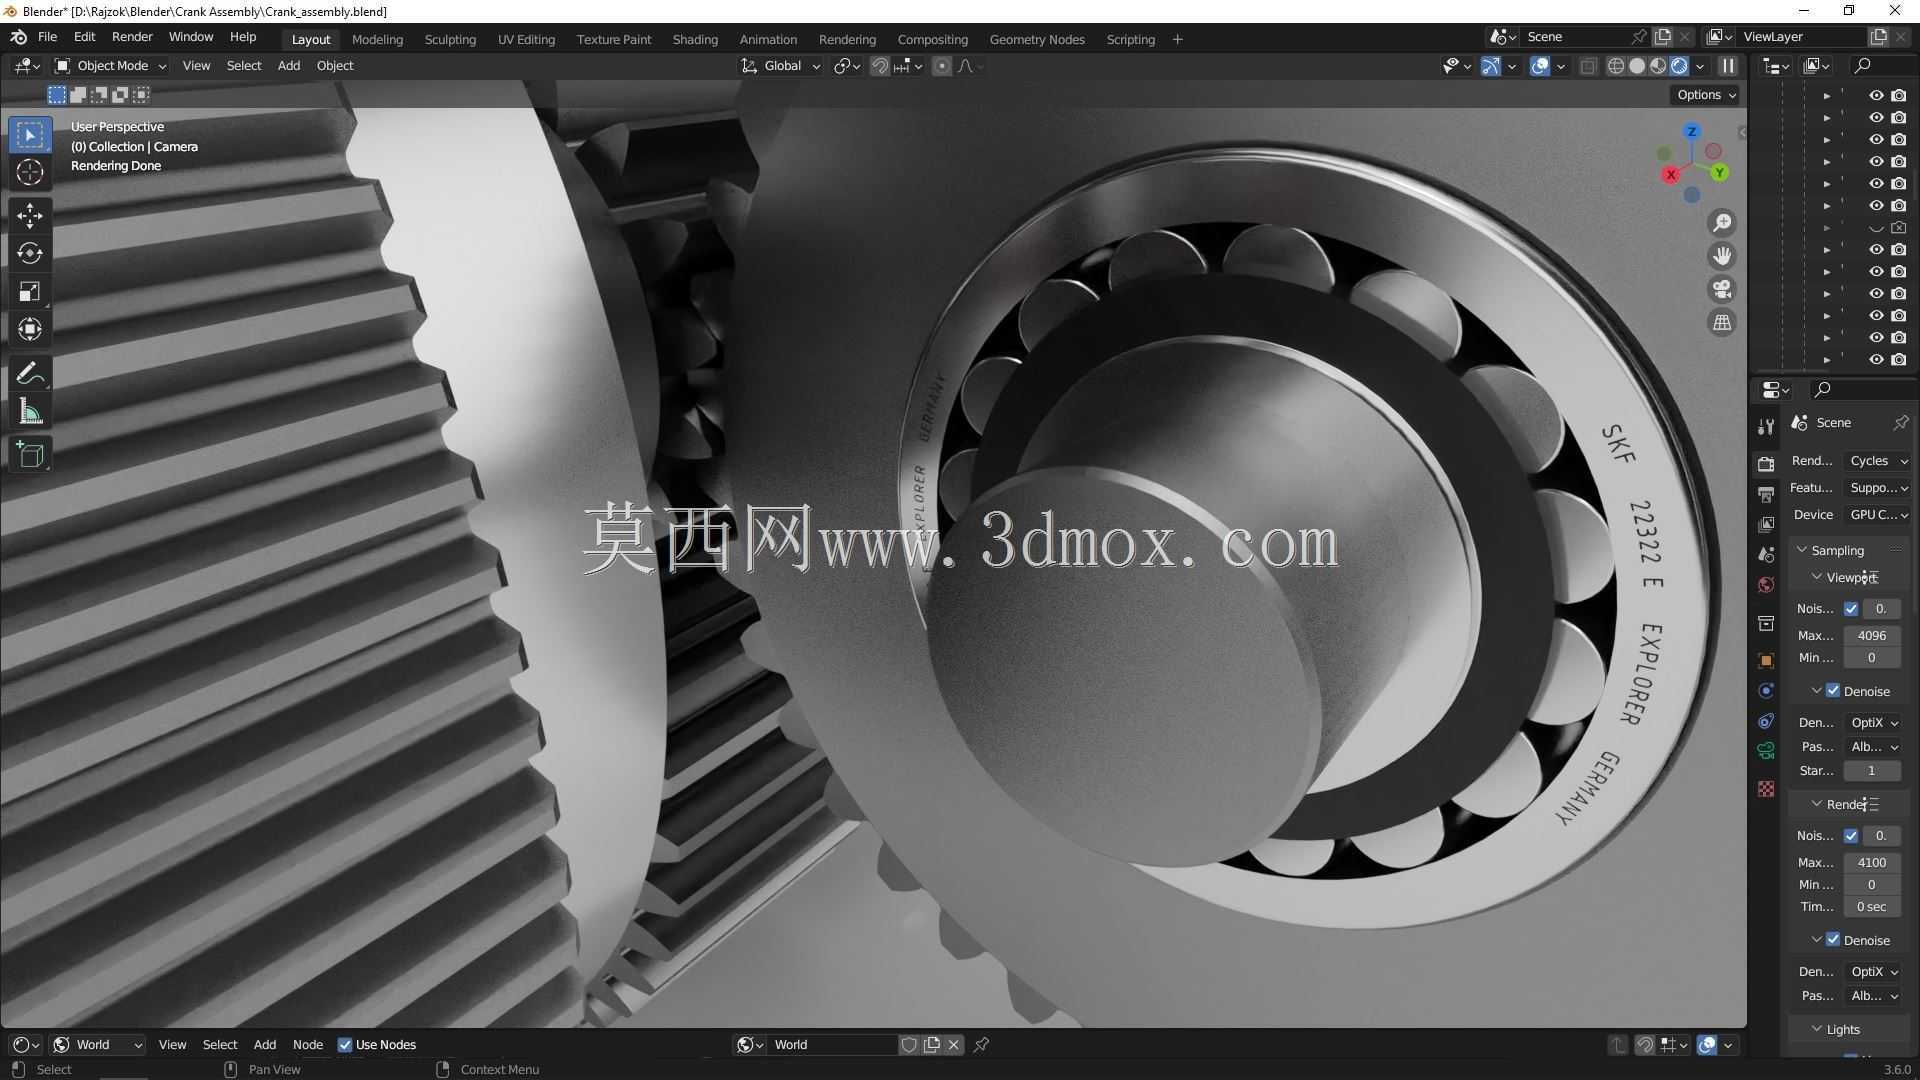Open Feature Set dropdown

pos(1877,488)
